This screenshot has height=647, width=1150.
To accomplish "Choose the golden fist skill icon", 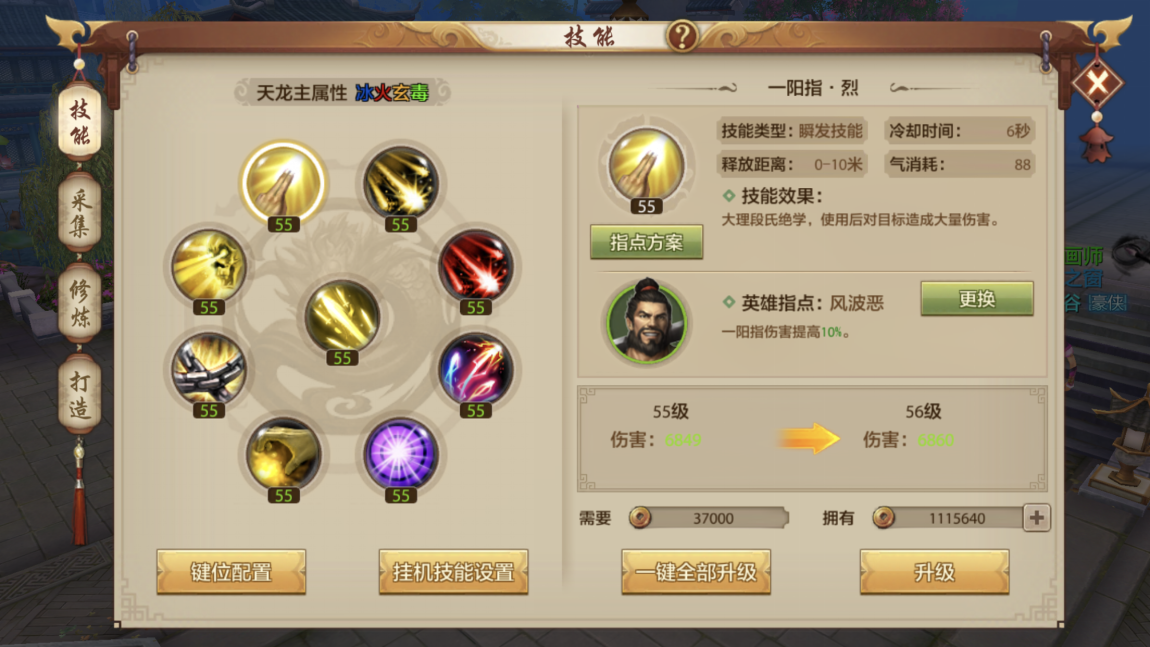I will tap(283, 453).
